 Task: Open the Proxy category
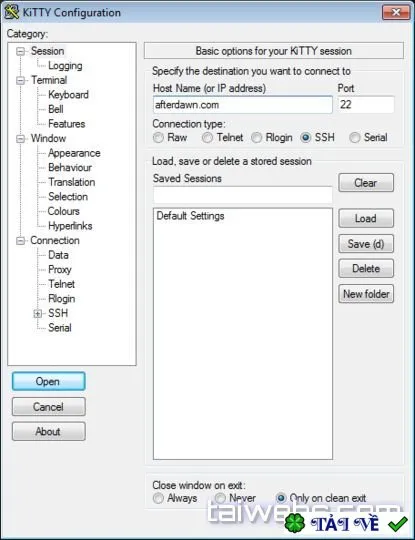[60, 269]
